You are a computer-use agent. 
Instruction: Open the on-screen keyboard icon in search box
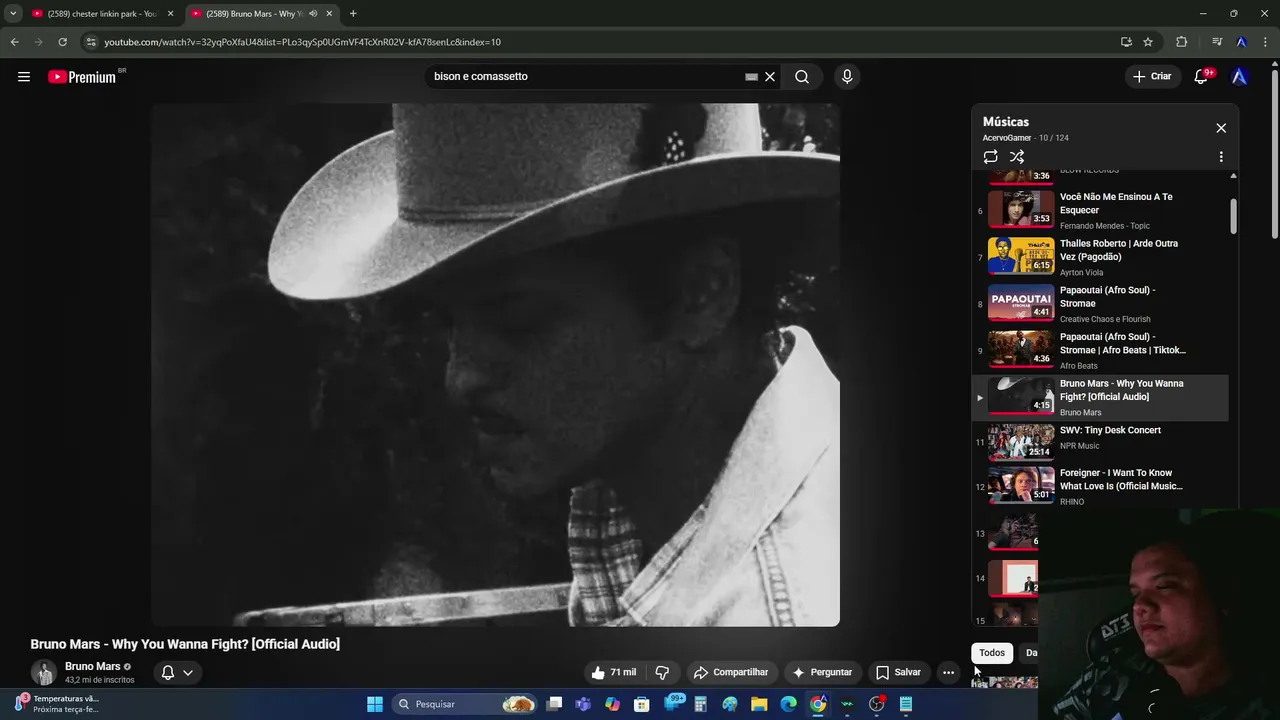(751, 77)
